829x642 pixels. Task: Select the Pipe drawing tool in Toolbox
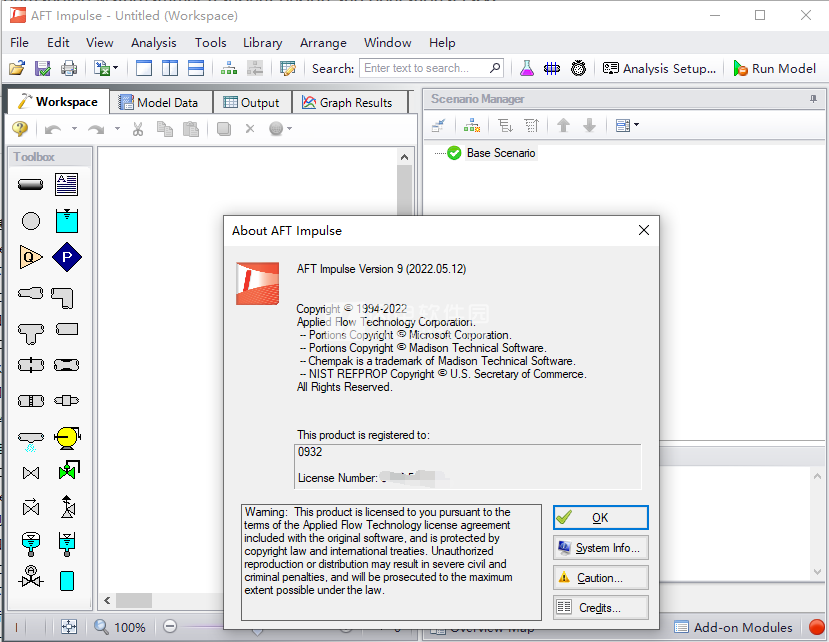click(x=31, y=185)
